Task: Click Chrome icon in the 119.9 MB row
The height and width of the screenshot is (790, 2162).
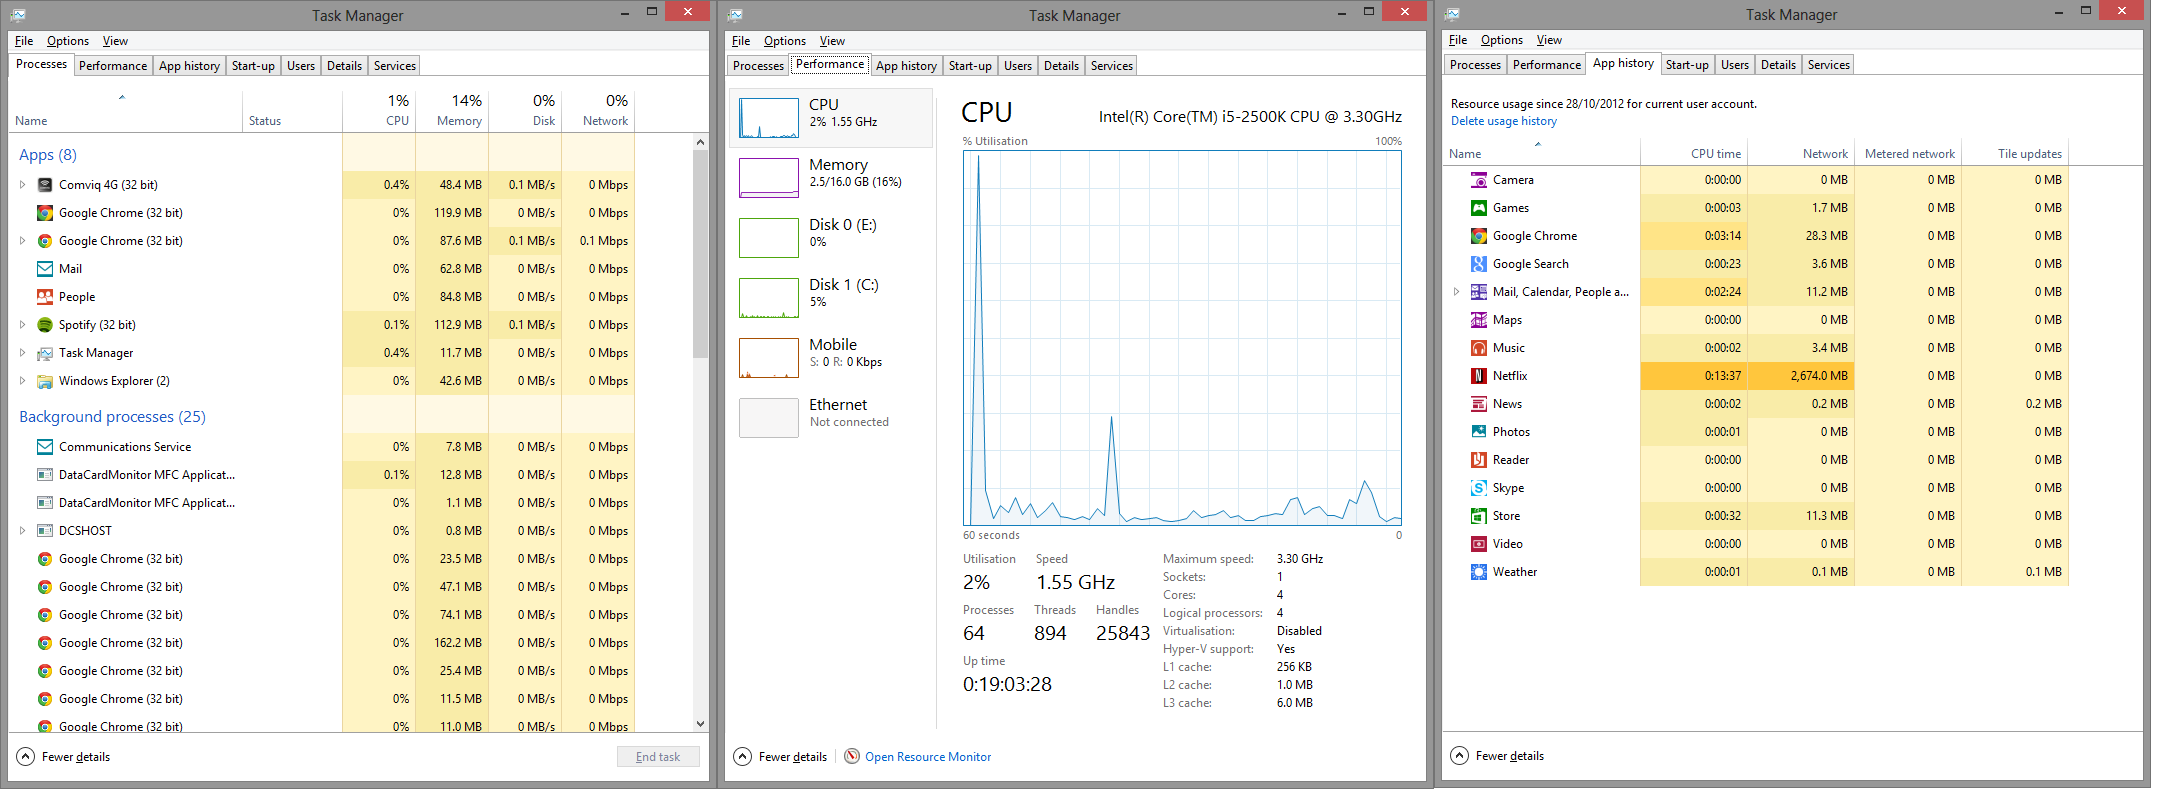Action: [45, 213]
